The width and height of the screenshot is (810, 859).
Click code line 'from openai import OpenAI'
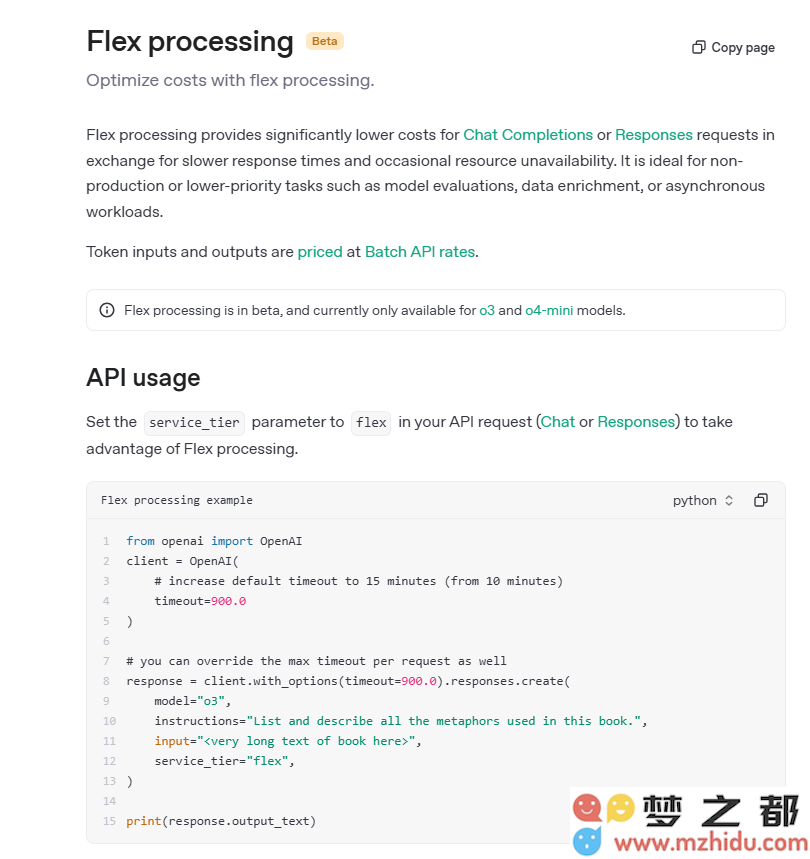(x=214, y=541)
